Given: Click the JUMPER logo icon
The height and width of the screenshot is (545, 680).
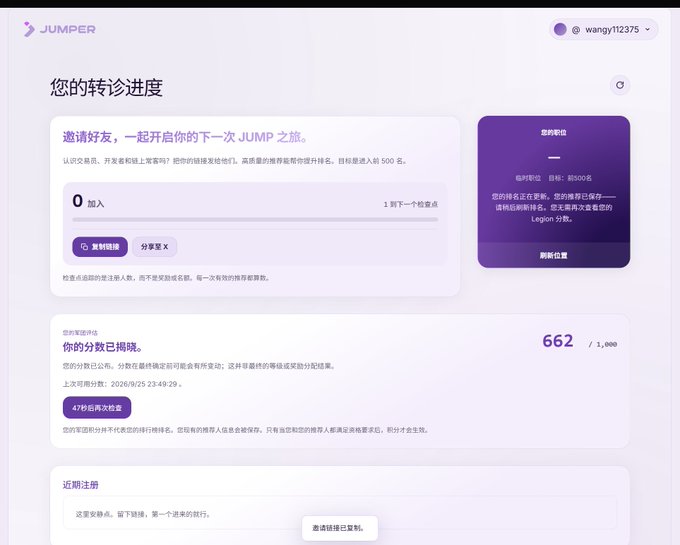Looking at the screenshot, I should tap(29, 29).
